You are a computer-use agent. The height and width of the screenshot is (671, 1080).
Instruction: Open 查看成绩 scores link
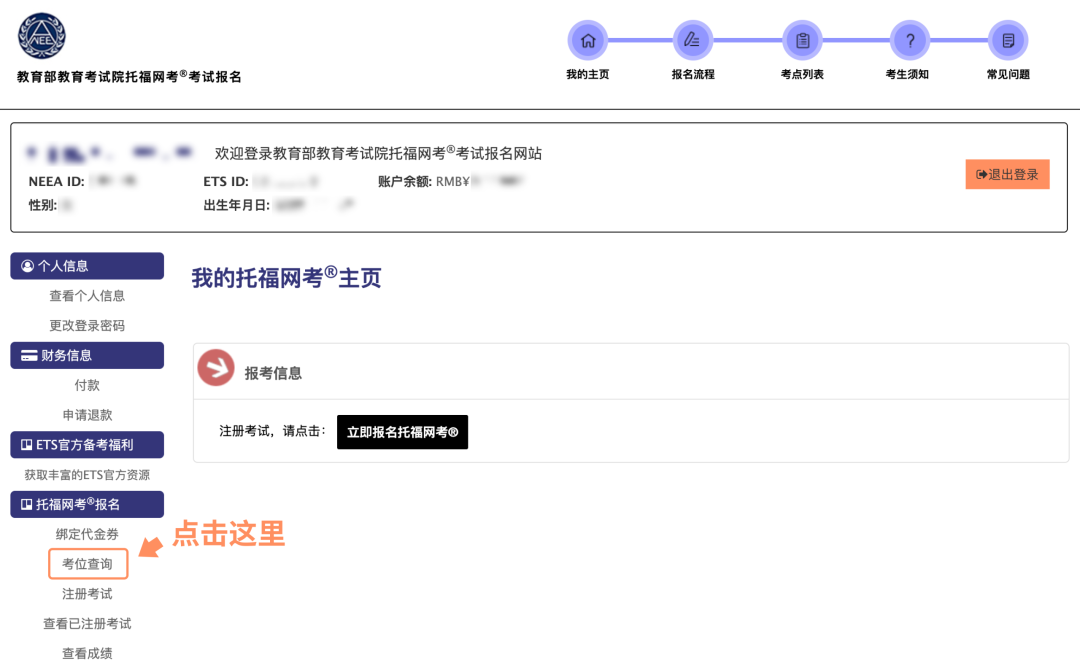coord(87,653)
